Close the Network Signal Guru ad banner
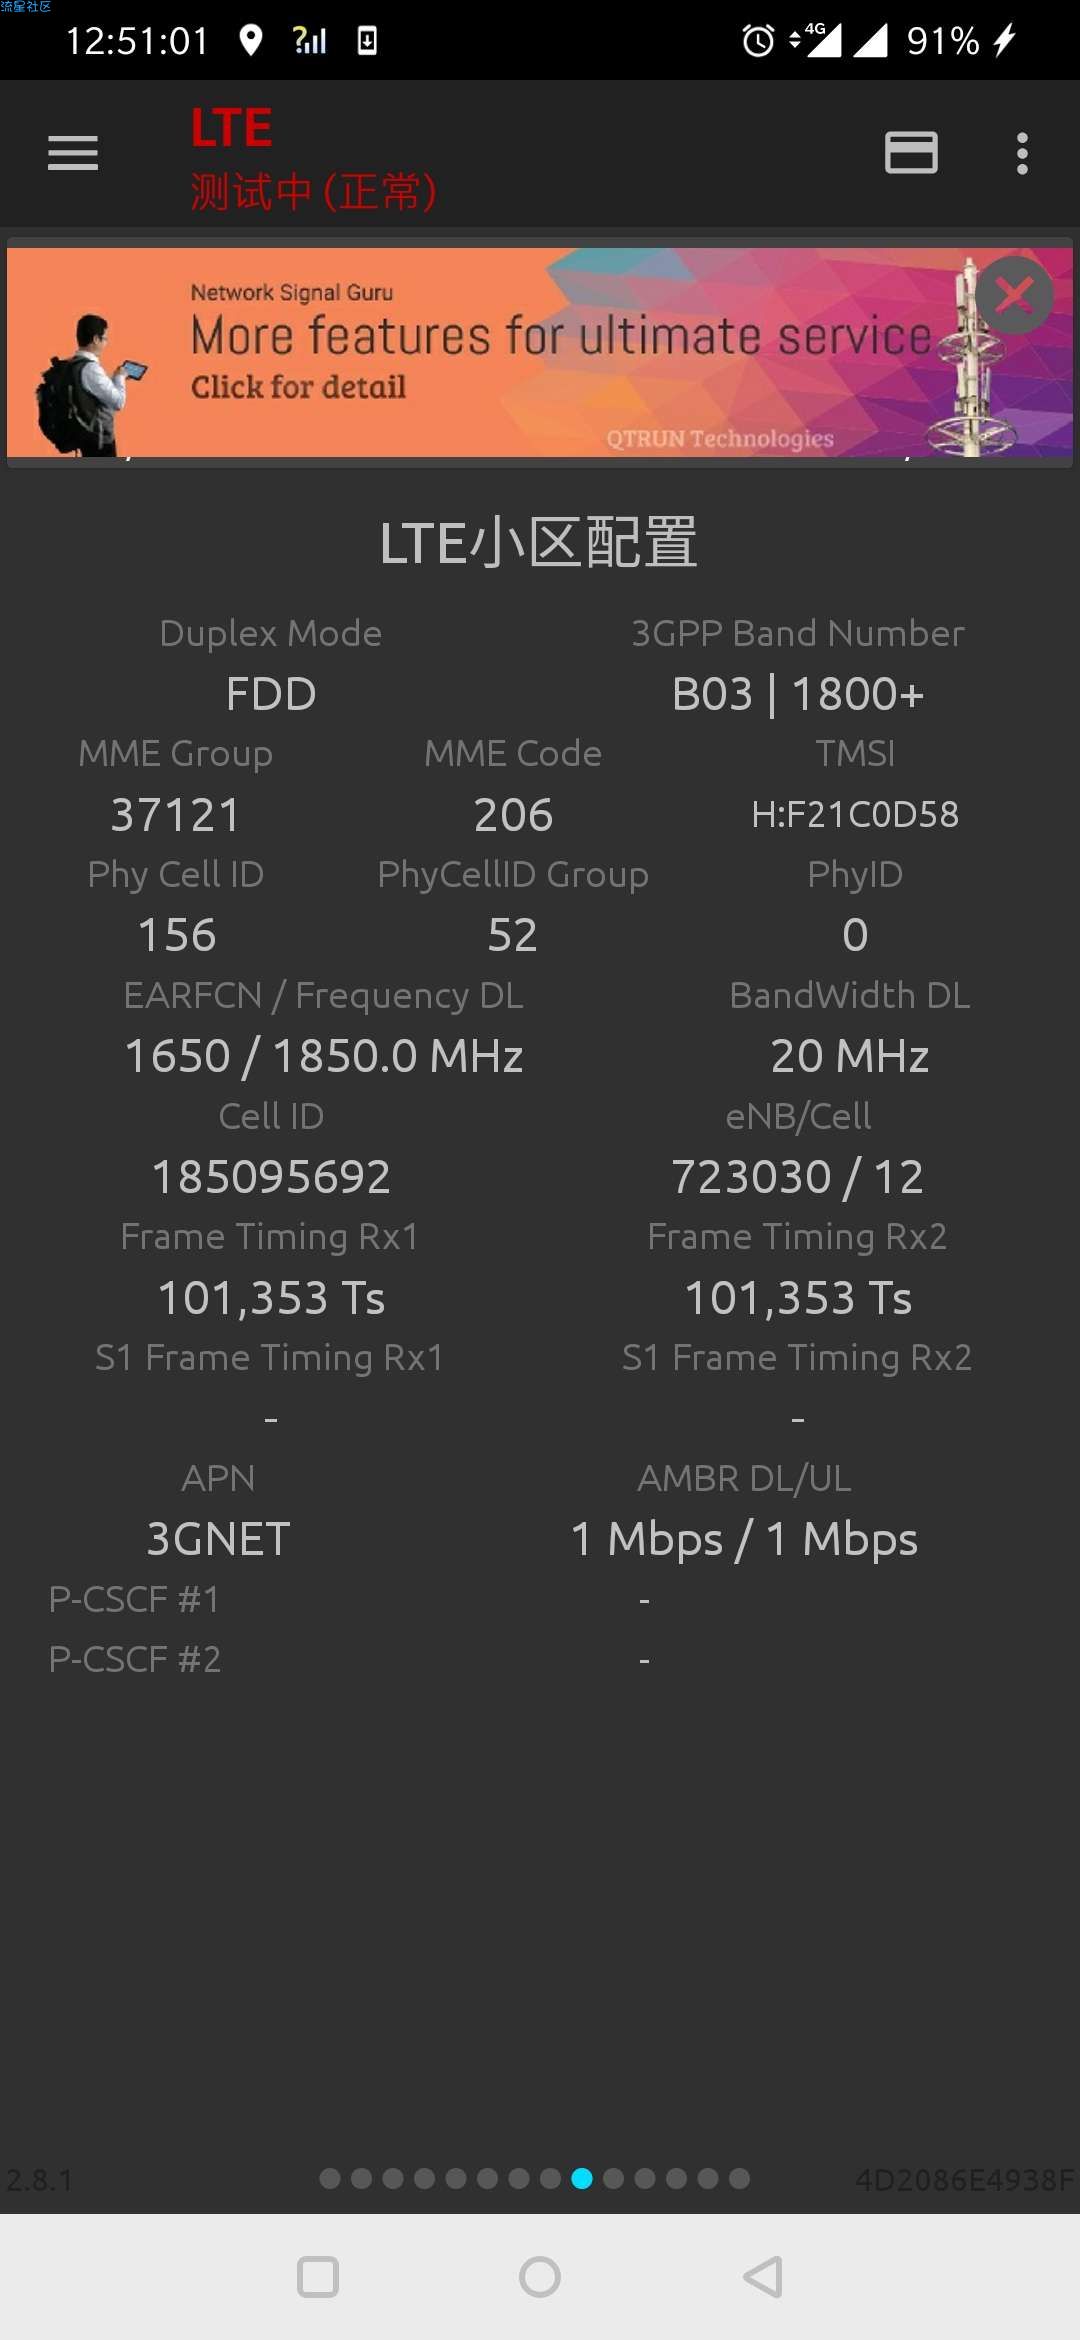1080x2340 pixels. click(1015, 295)
